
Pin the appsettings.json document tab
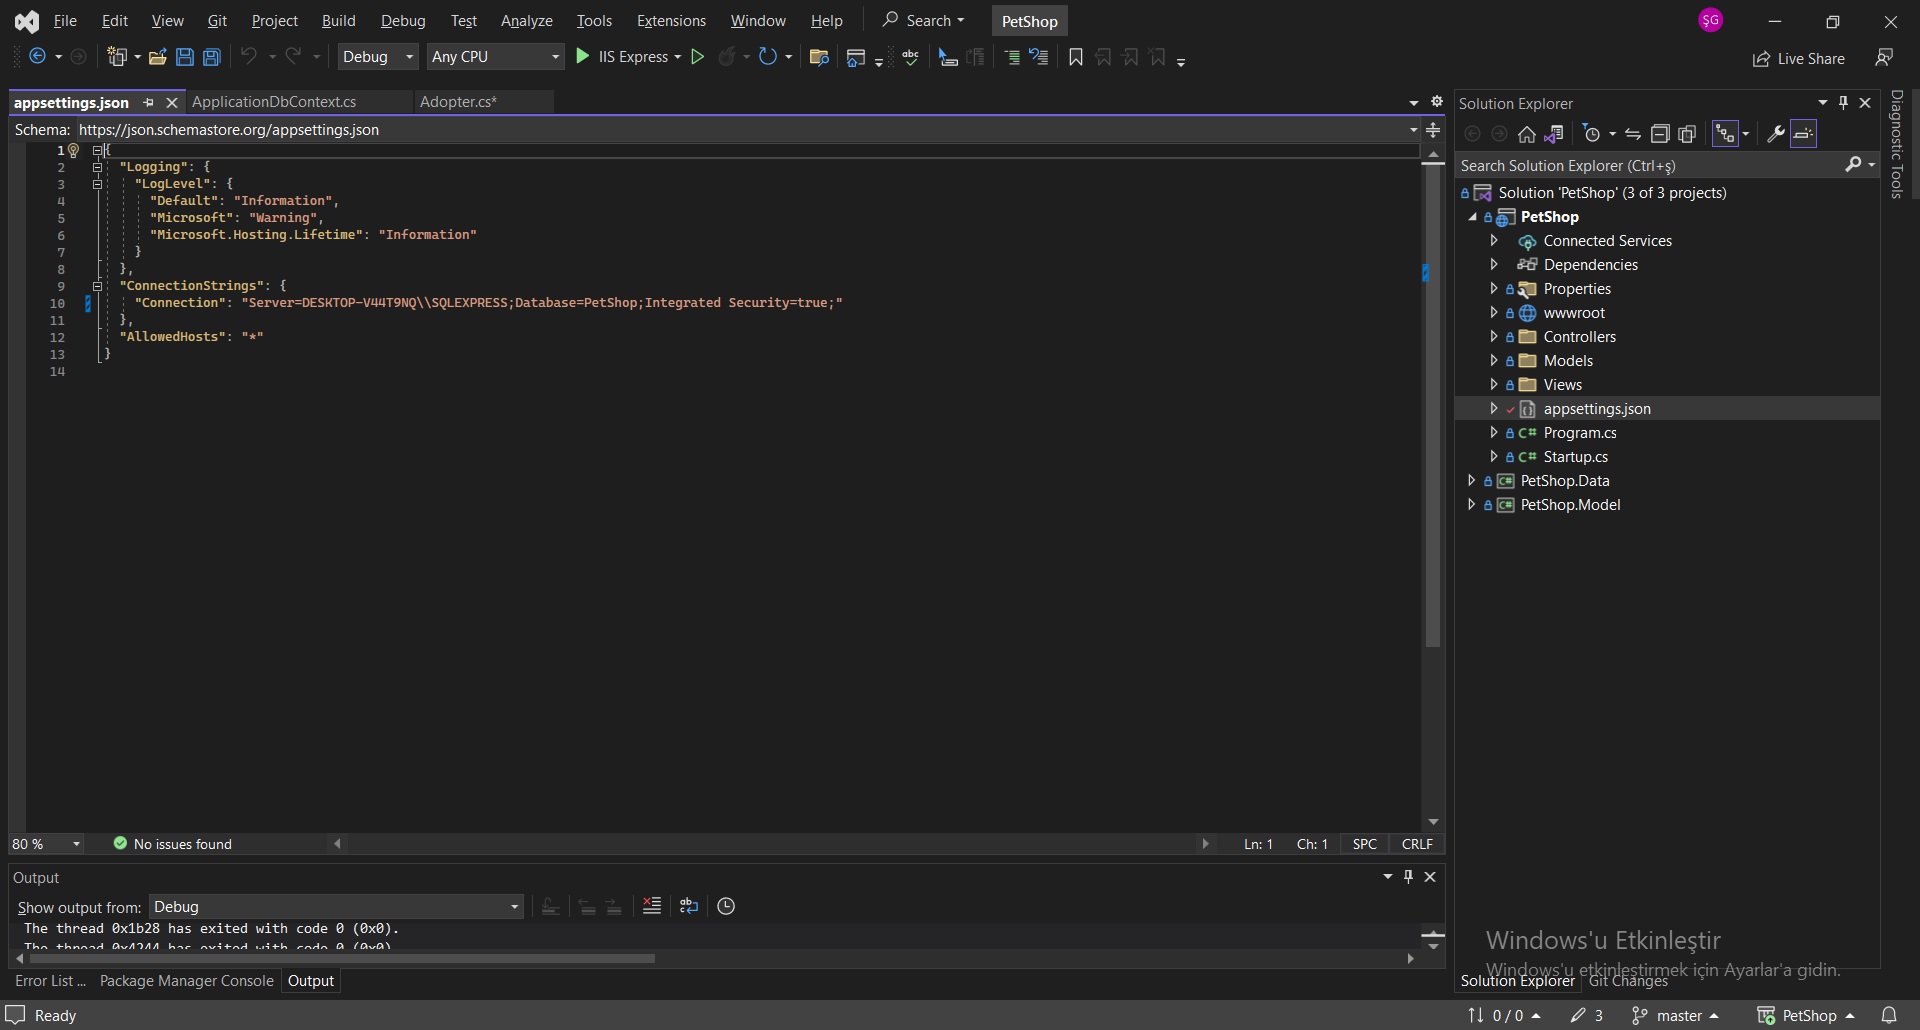click(x=149, y=102)
